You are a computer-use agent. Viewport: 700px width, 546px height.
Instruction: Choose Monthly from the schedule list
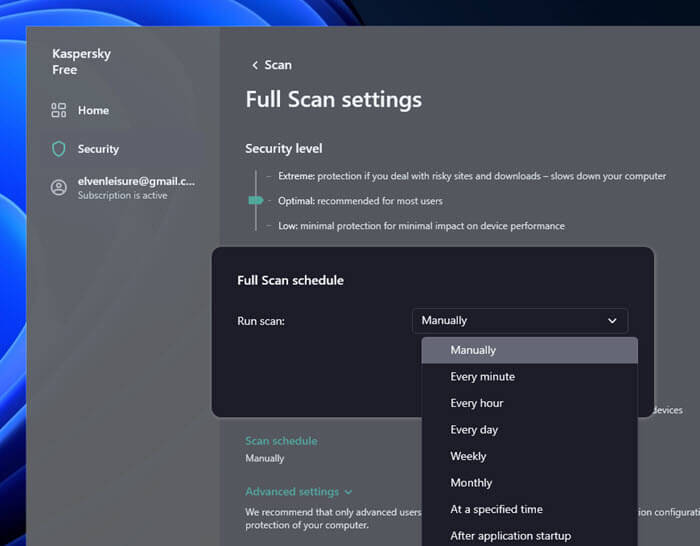click(x=529, y=483)
